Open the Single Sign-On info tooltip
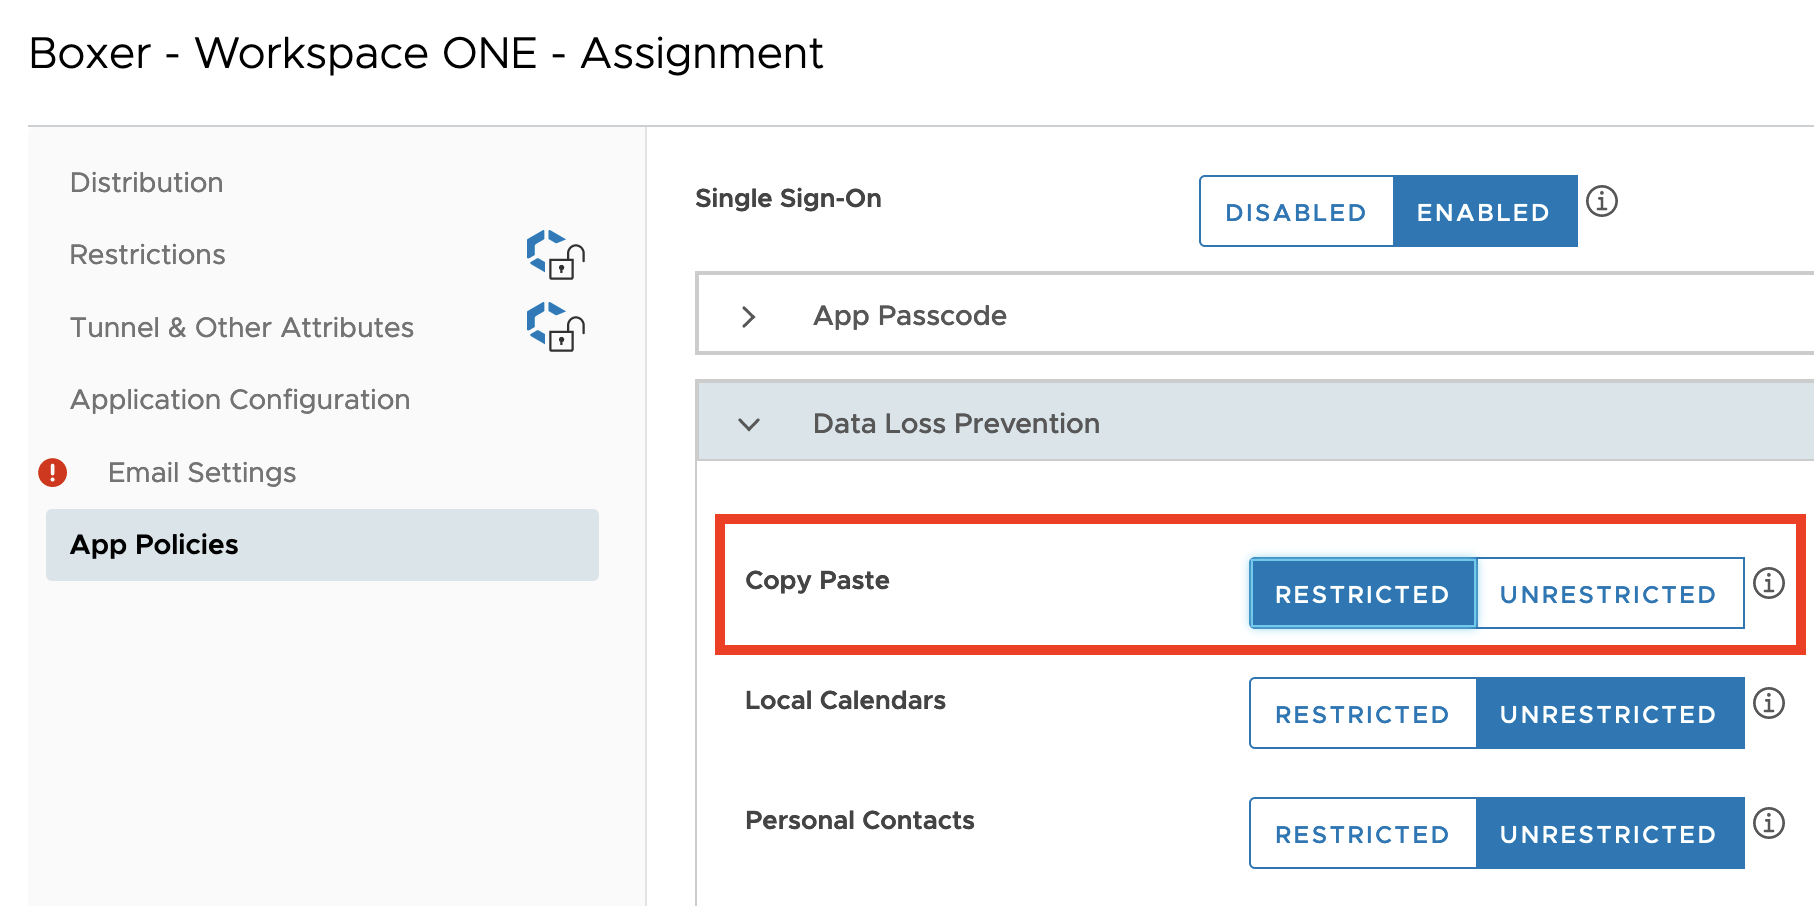This screenshot has width=1814, height=906. [1602, 200]
